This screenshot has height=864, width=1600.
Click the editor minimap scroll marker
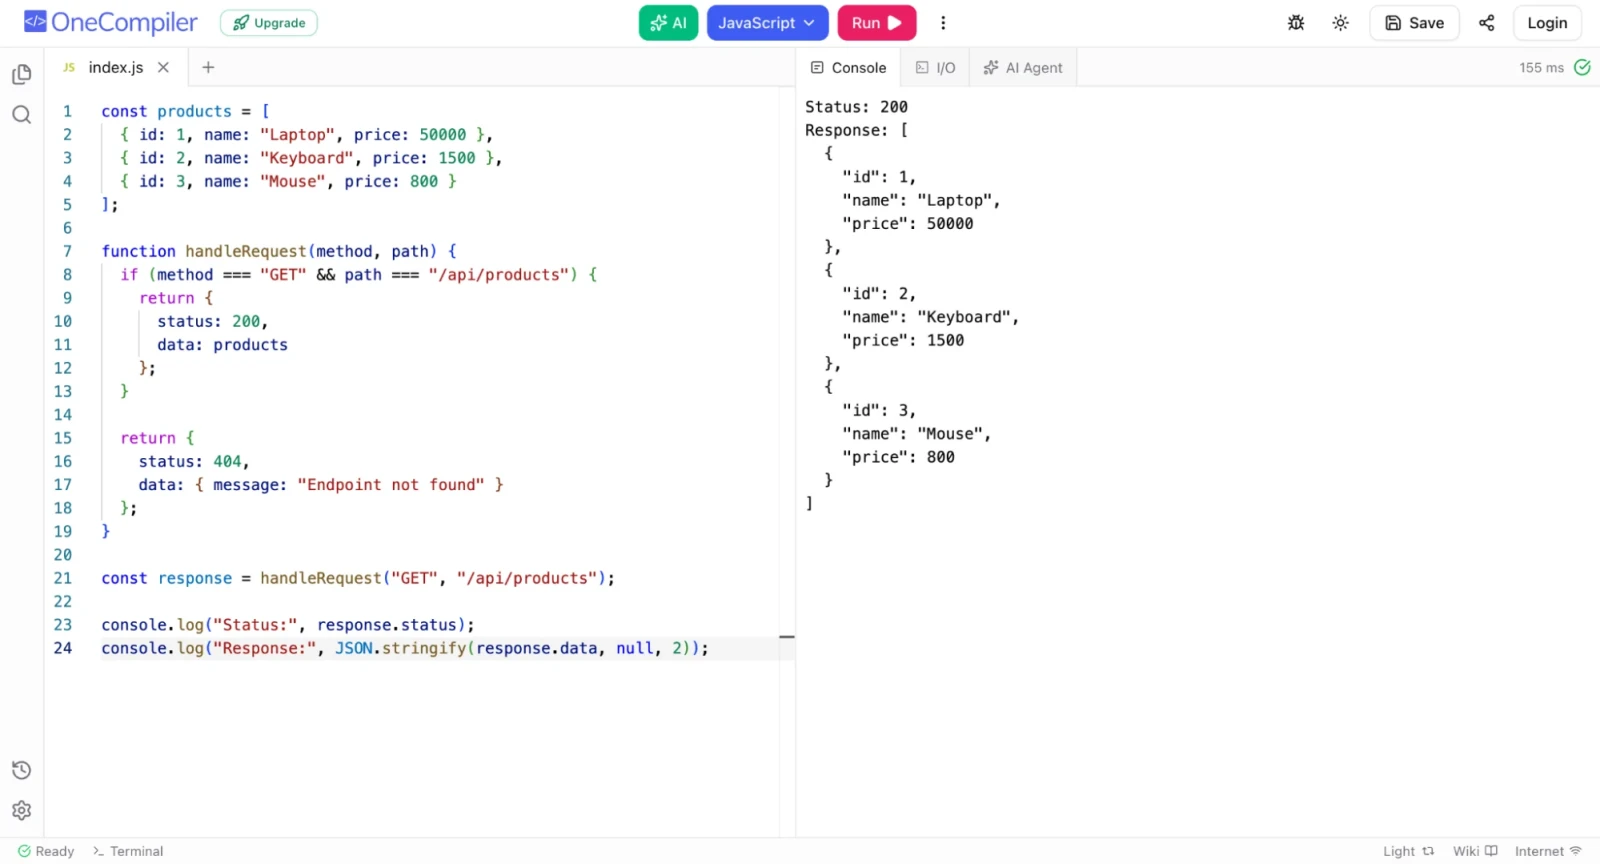[787, 636]
